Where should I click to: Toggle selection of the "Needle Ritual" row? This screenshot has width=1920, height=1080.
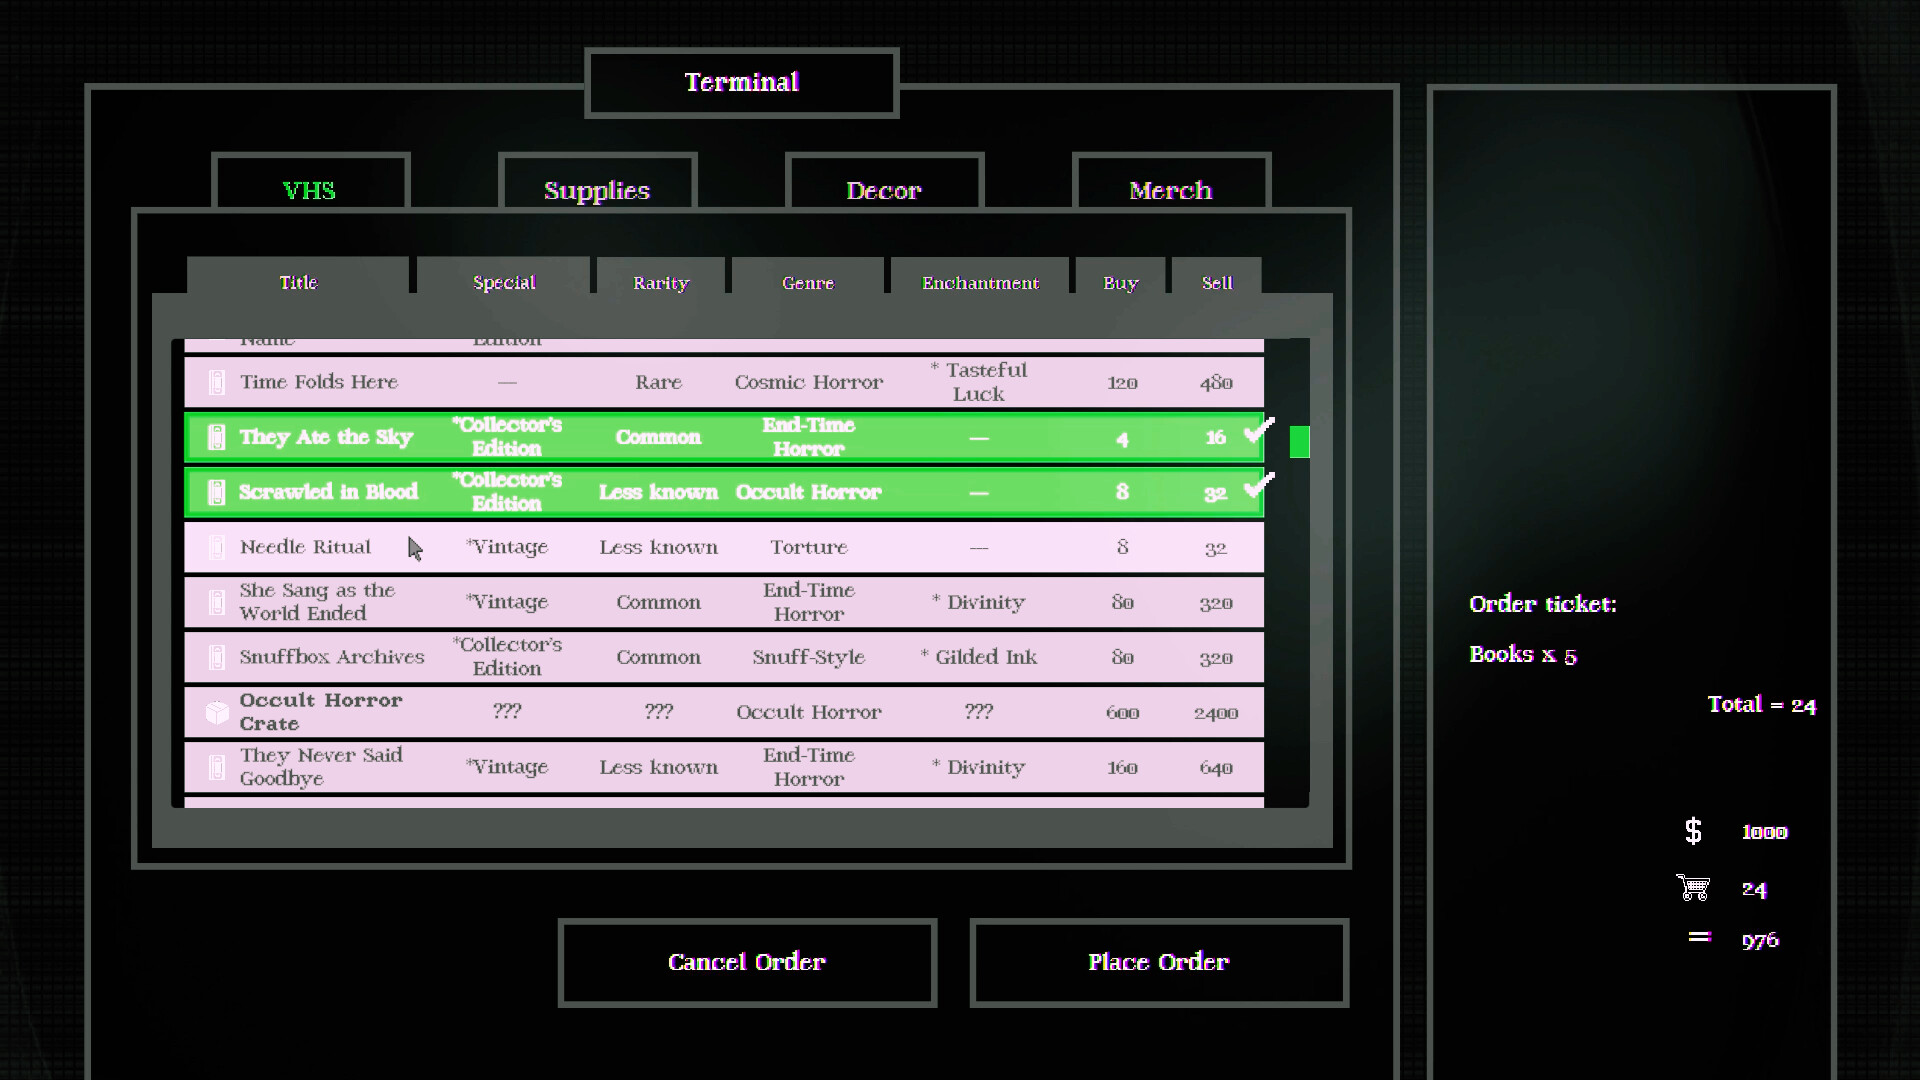click(x=700, y=547)
